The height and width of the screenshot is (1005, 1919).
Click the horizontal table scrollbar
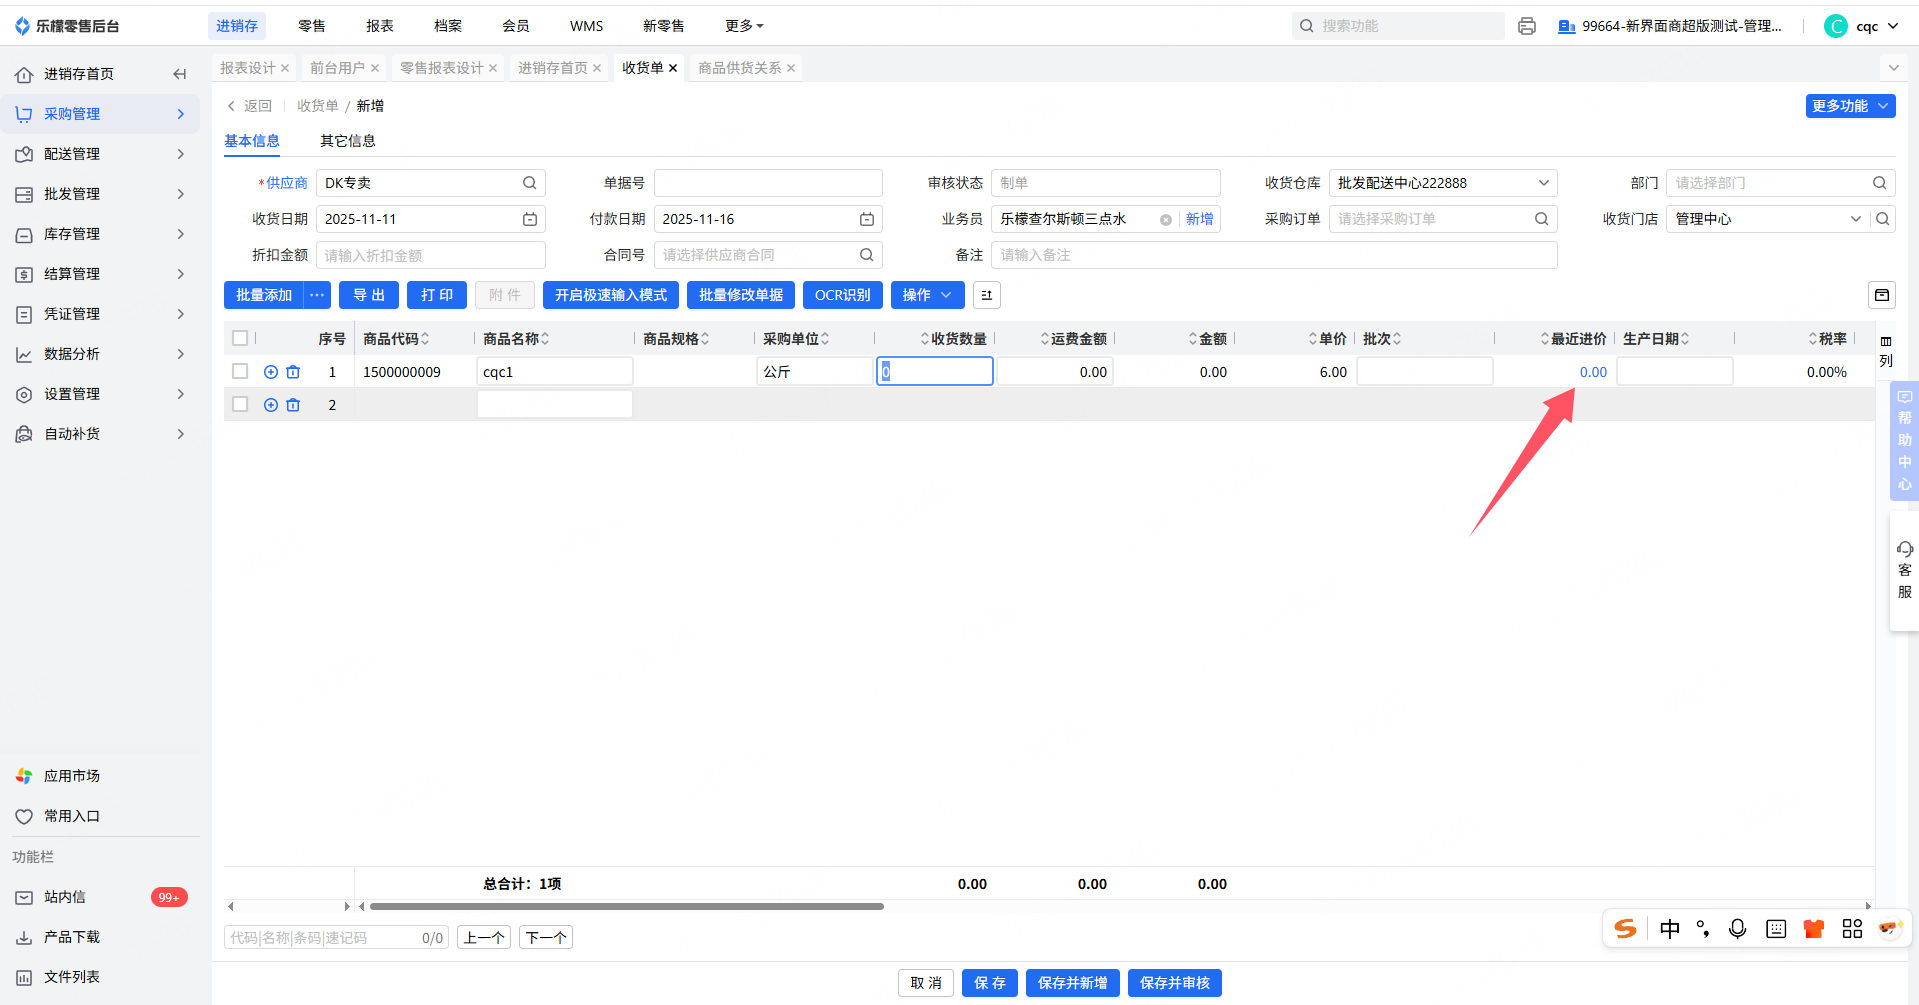click(x=627, y=907)
